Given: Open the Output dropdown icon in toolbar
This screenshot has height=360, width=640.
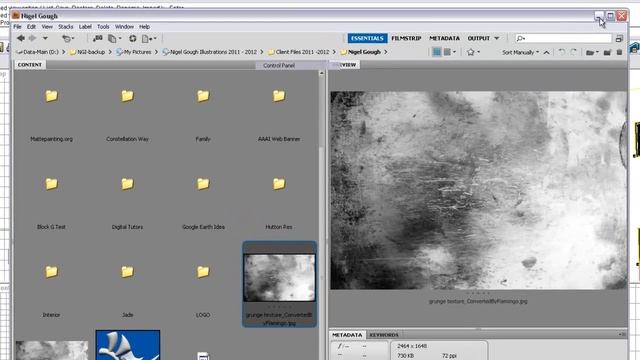Looking at the screenshot, I should 149,38.
